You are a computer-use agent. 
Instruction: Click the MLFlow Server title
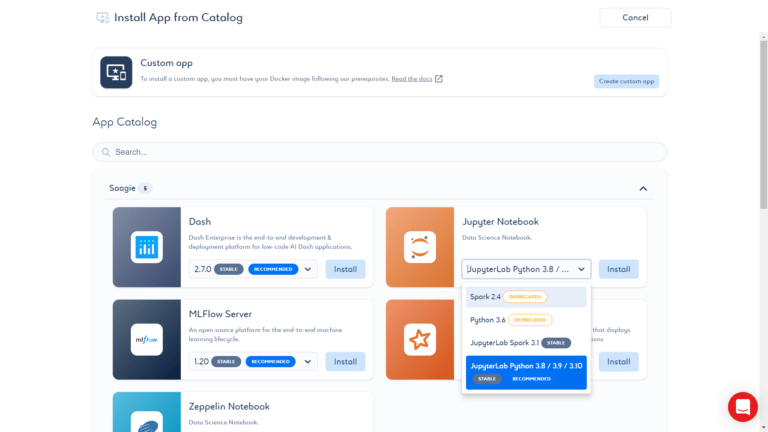(x=220, y=314)
